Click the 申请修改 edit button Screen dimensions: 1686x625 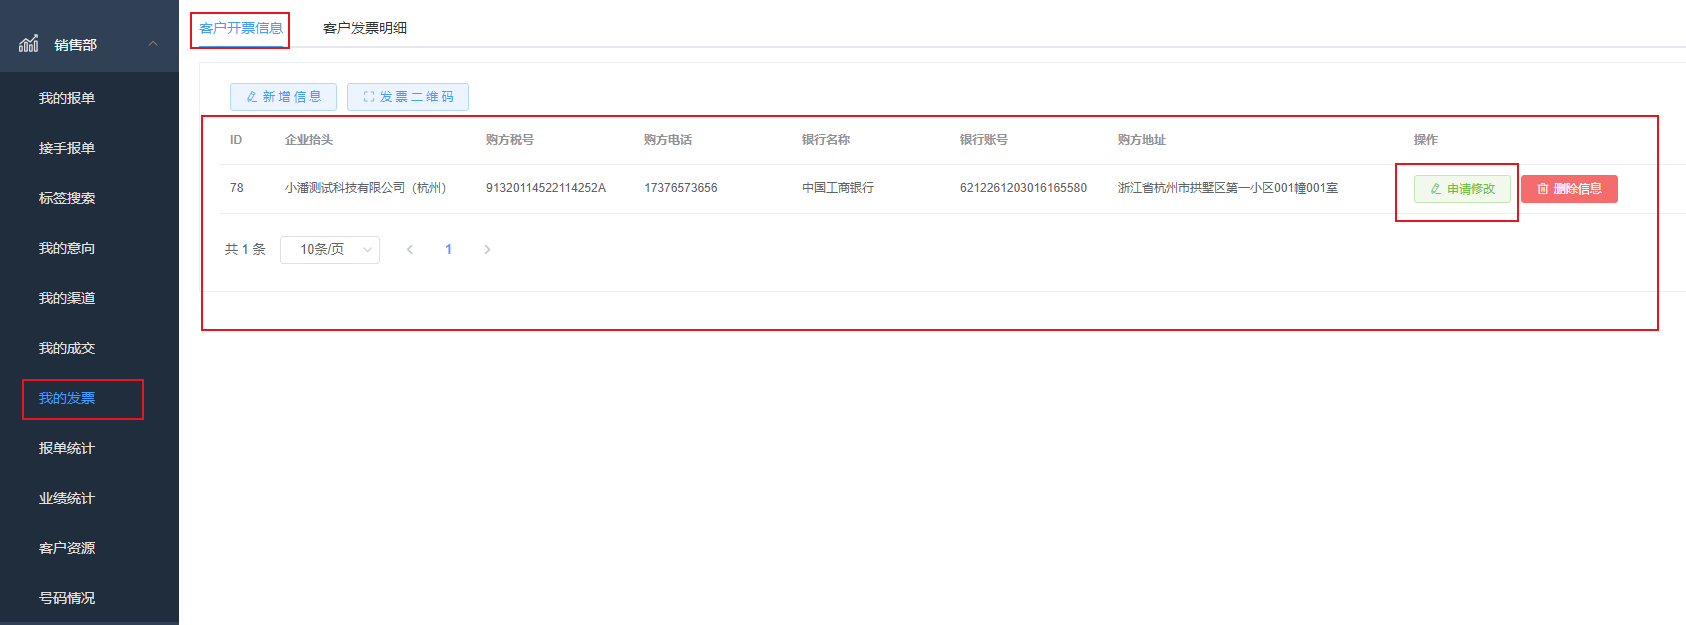click(1461, 189)
